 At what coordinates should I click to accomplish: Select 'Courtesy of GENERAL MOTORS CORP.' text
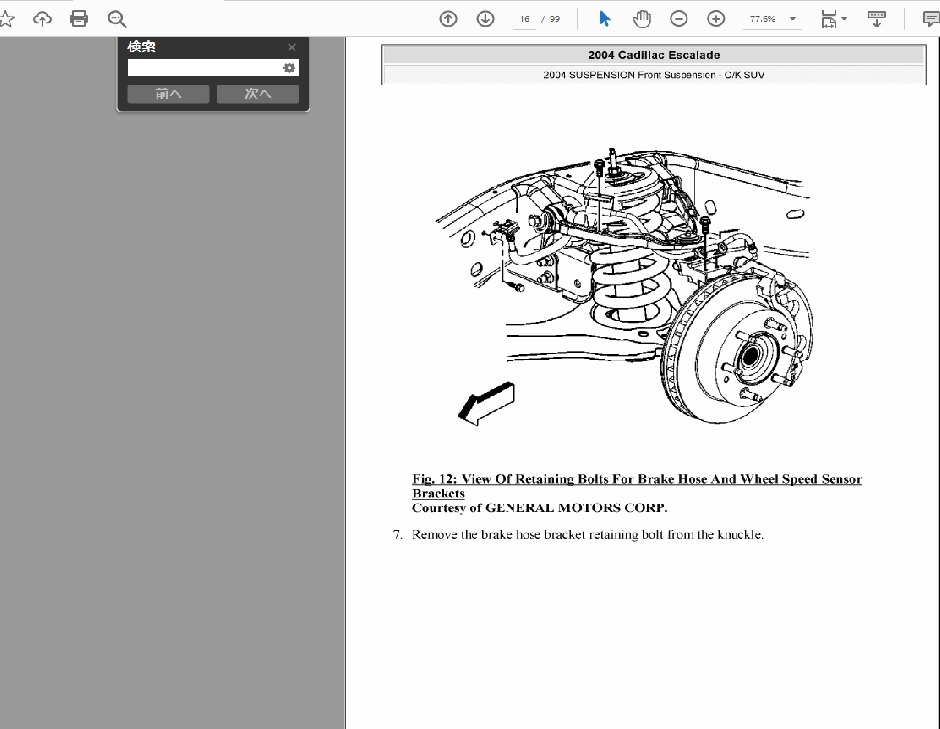[540, 508]
